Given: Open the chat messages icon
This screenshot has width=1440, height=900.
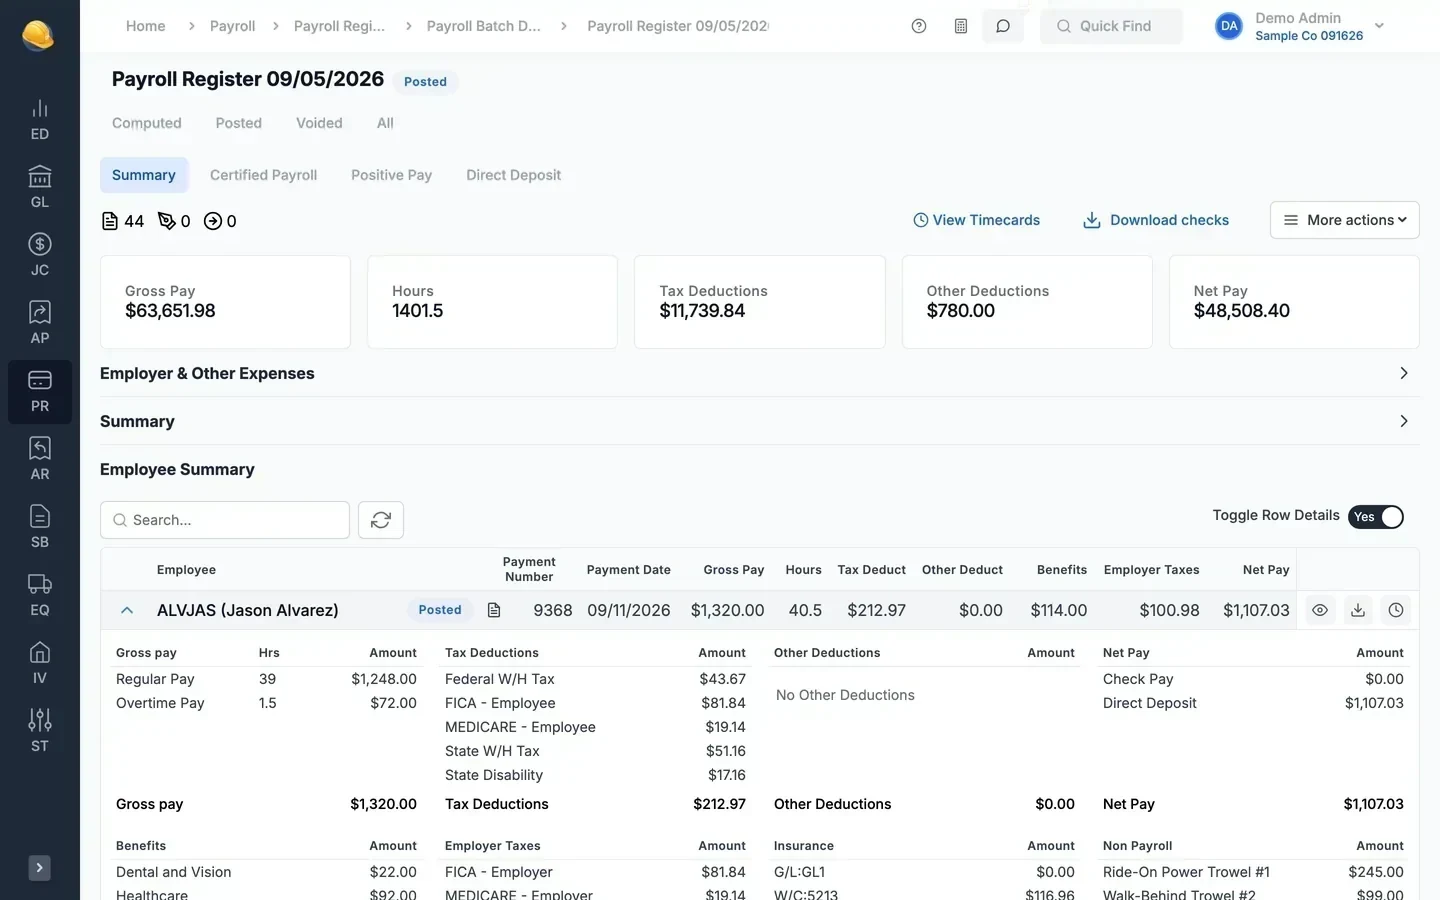Looking at the screenshot, I should [1003, 26].
